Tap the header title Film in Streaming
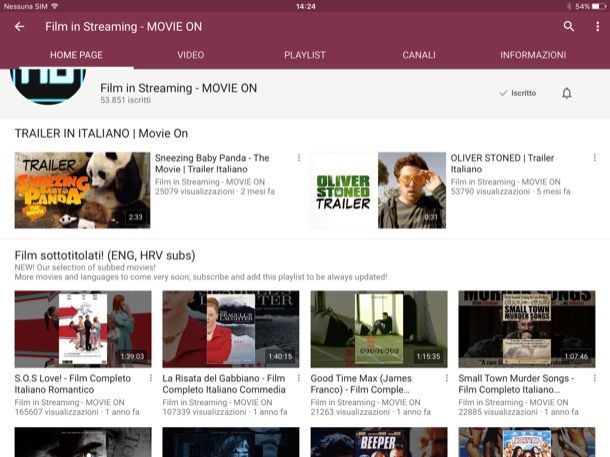The height and width of the screenshot is (457, 610). pos(123,26)
